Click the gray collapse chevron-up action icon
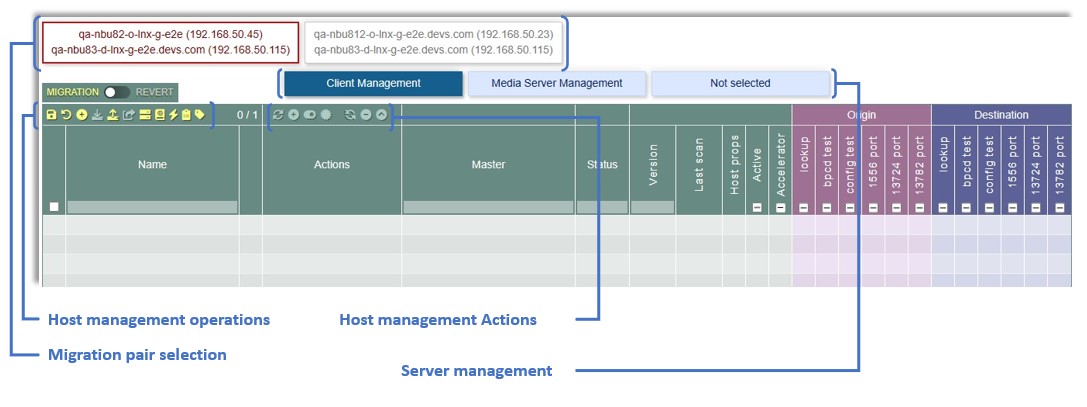 381,115
